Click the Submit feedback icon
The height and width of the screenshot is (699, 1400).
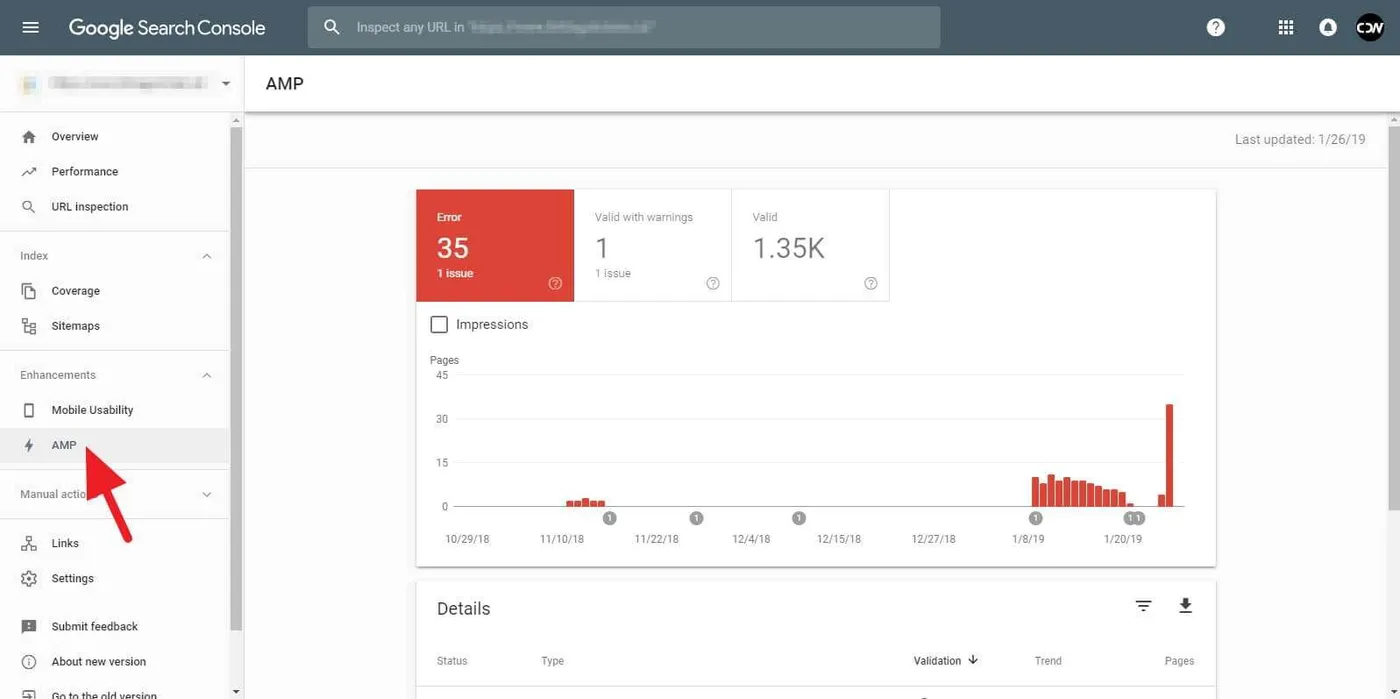coord(29,626)
